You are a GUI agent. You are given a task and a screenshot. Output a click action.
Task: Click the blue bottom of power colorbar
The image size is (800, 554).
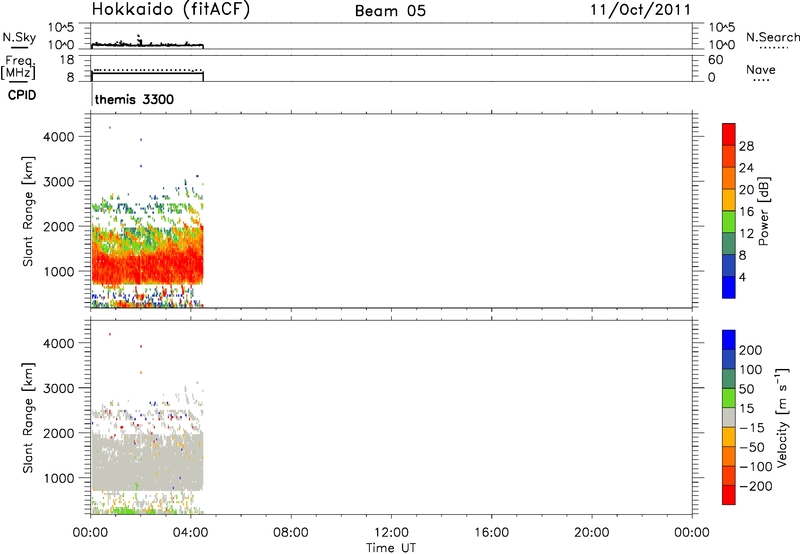click(x=729, y=287)
